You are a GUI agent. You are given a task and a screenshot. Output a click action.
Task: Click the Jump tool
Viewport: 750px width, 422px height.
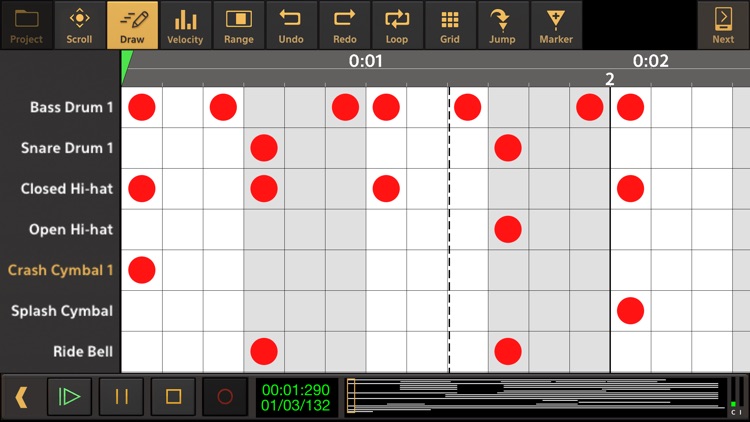[x=502, y=25]
